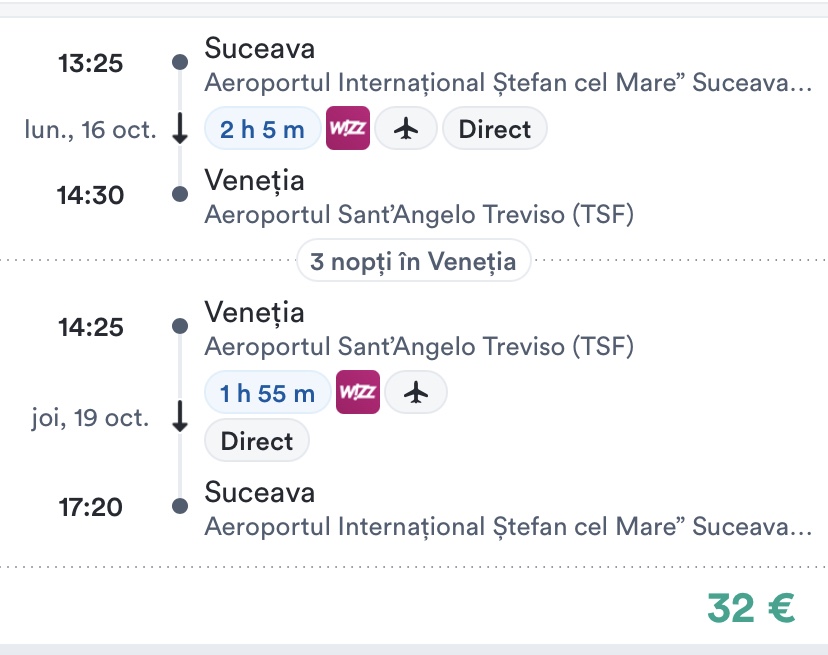828x655 pixels.
Task: Click the 3 nopți în Veneția pill
Action: 413,262
